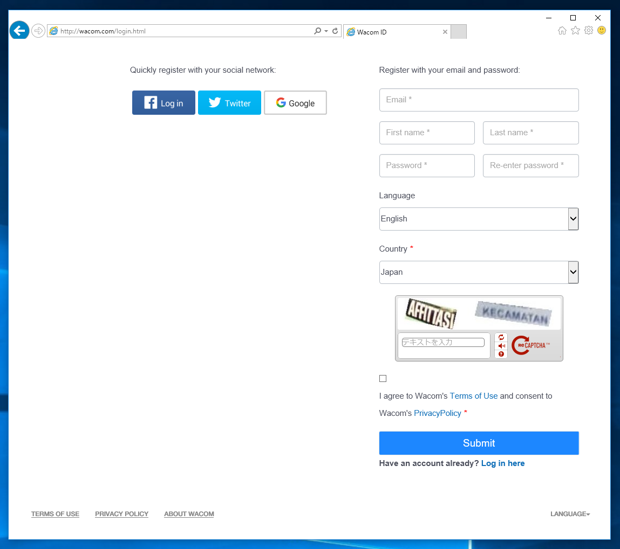620x549 pixels.
Task: Select the Wacom ID tab
Action: (397, 32)
